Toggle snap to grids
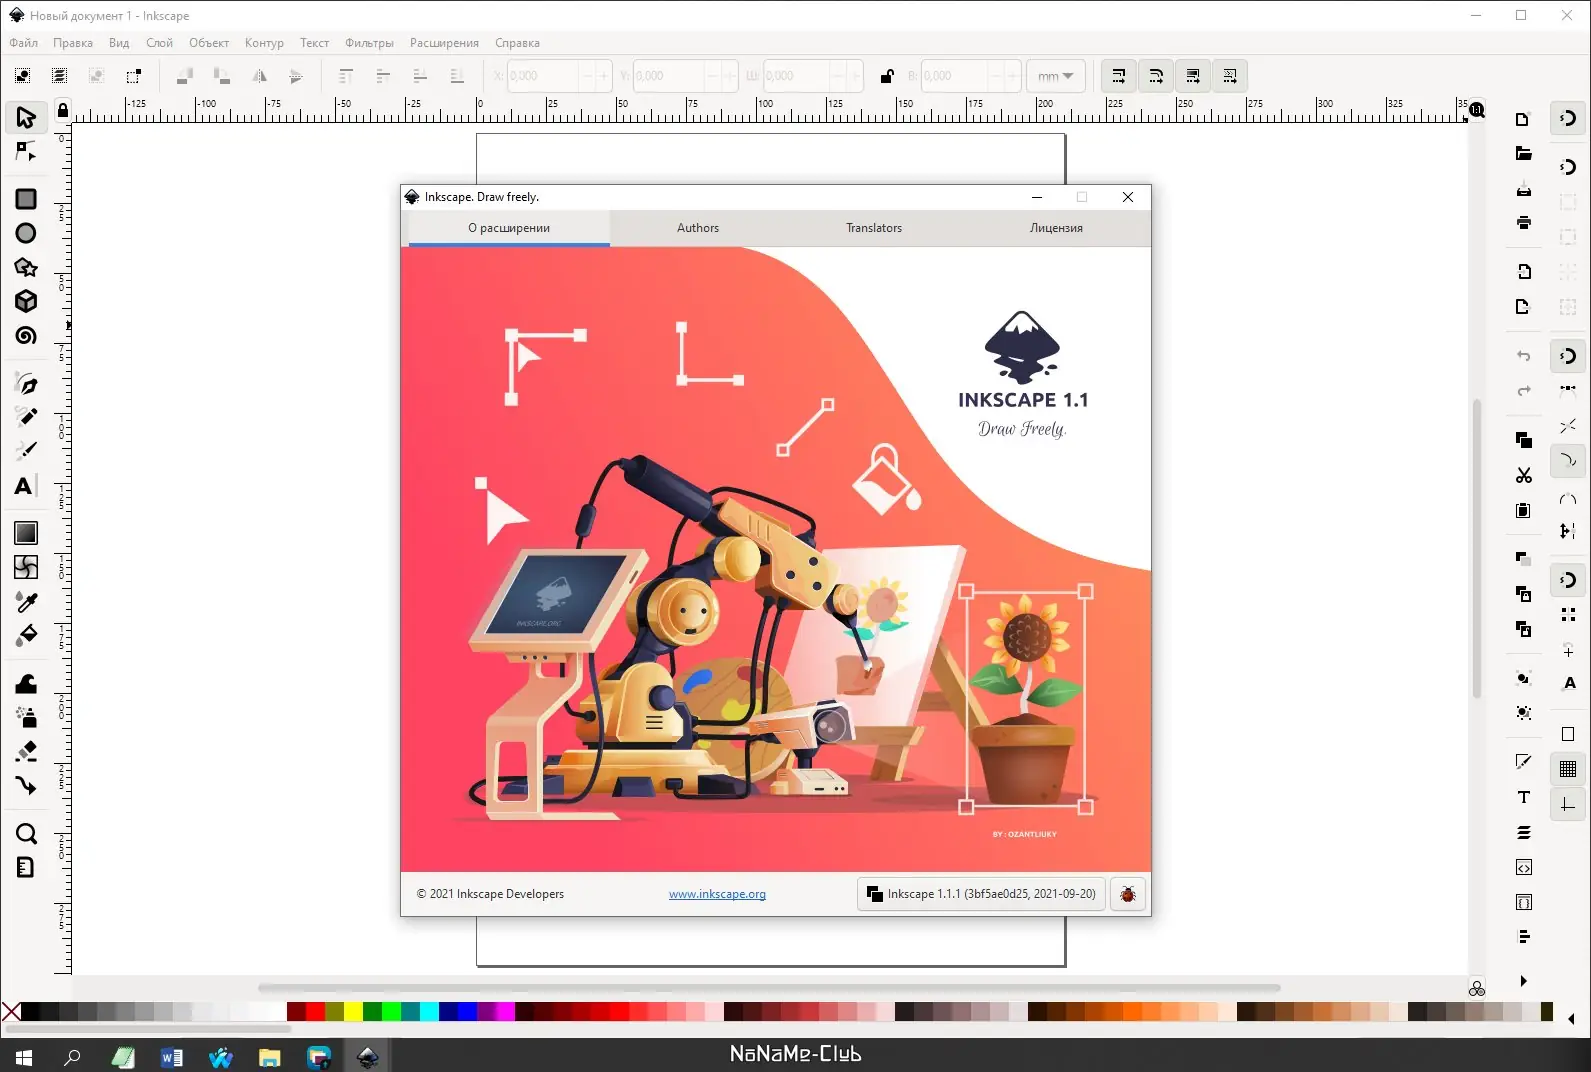This screenshot has width=1591, height=1072. pos(1568,769)
